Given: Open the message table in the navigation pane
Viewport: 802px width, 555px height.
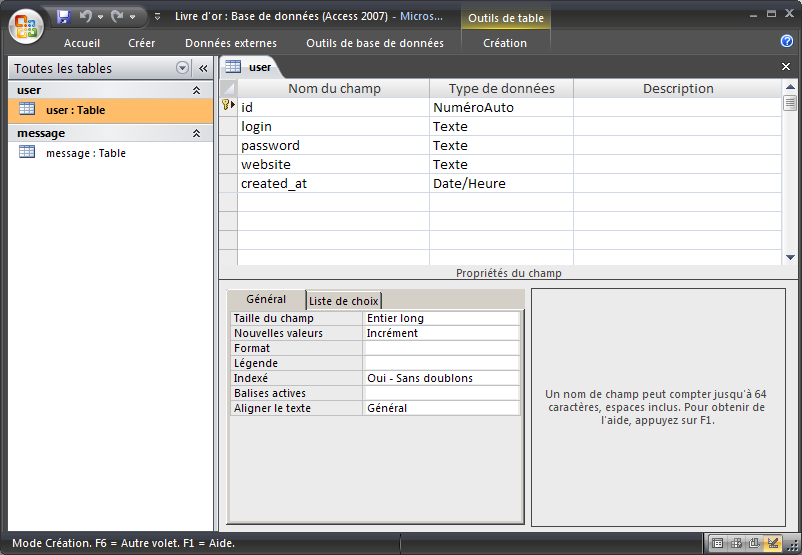Looking at the screenshot, I should [x=85, y=153].
